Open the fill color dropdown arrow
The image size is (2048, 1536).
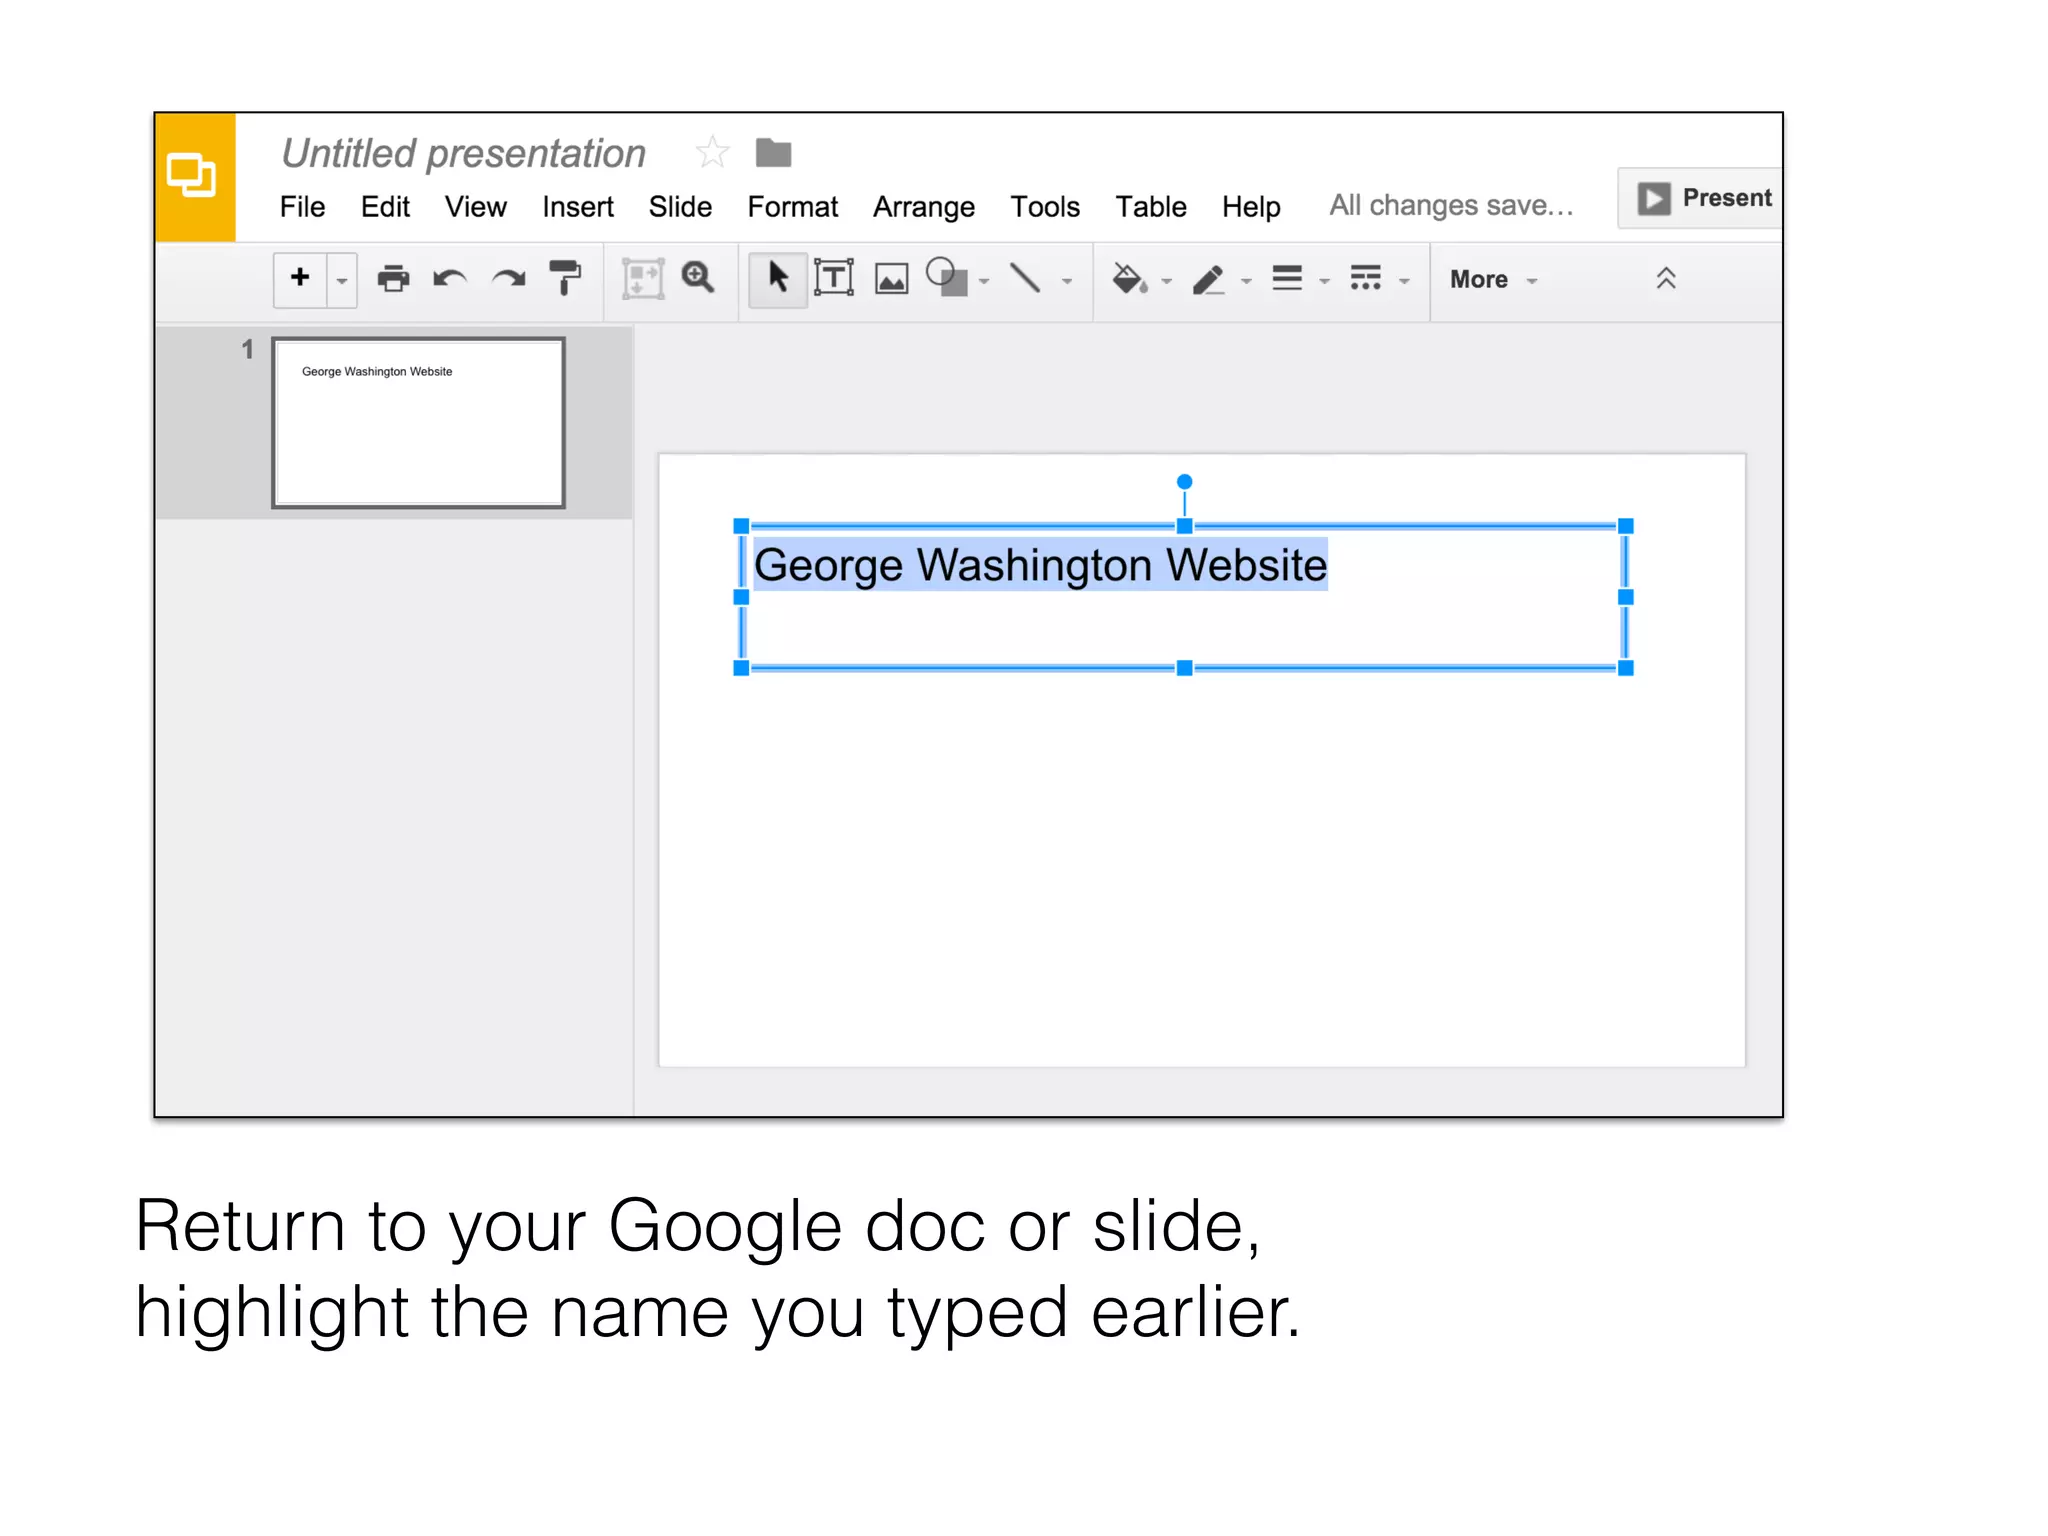click(x=1166, y=281)
